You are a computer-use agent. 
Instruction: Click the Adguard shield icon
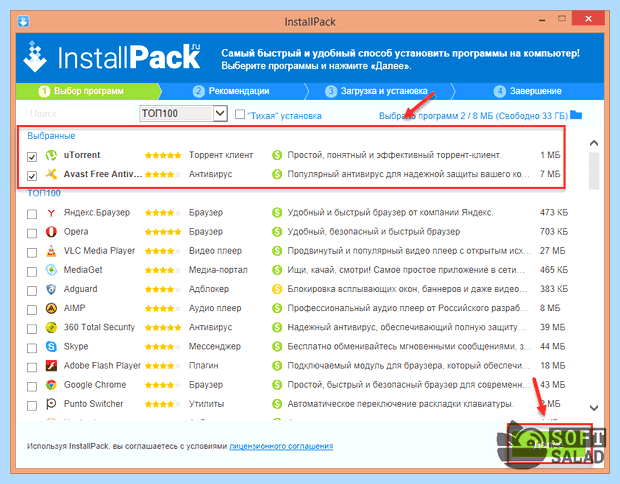click(51, 289)
